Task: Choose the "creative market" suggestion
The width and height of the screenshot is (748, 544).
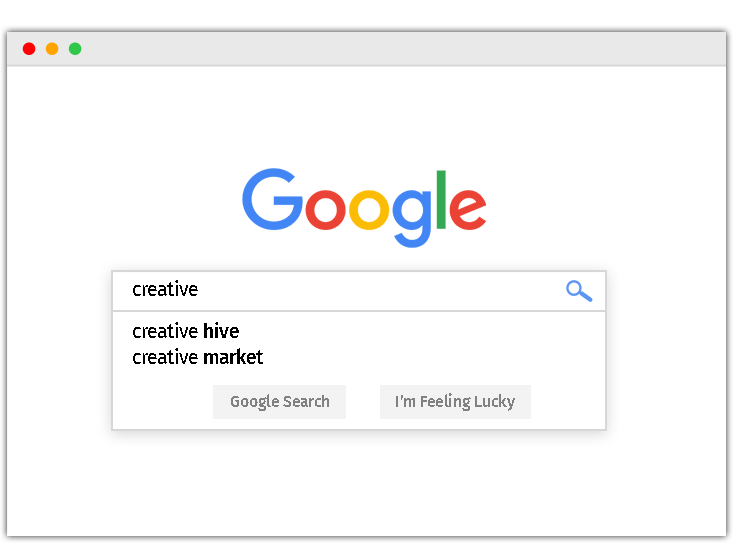Action: tap(198, 357)
